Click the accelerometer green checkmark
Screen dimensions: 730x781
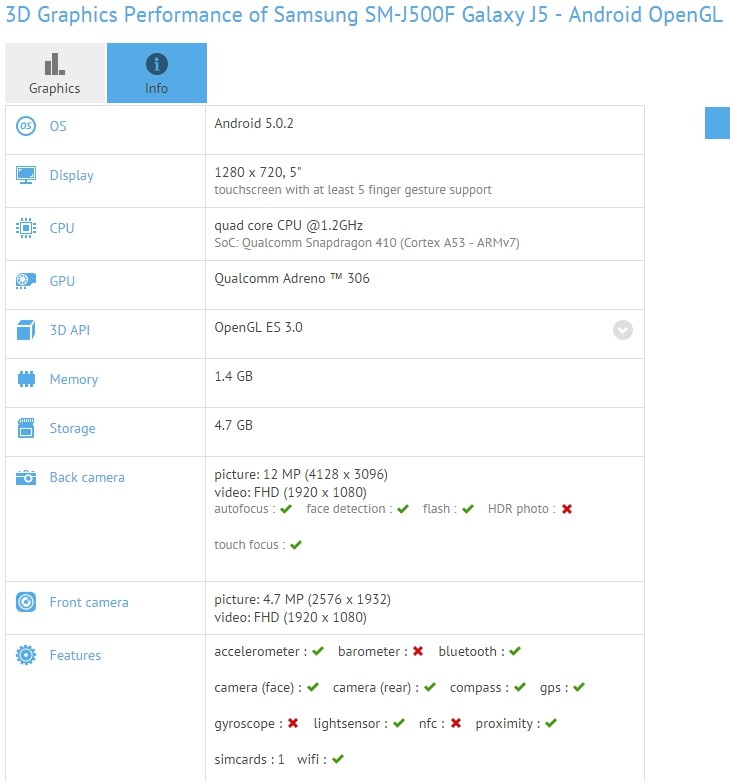tap(318, 651)
